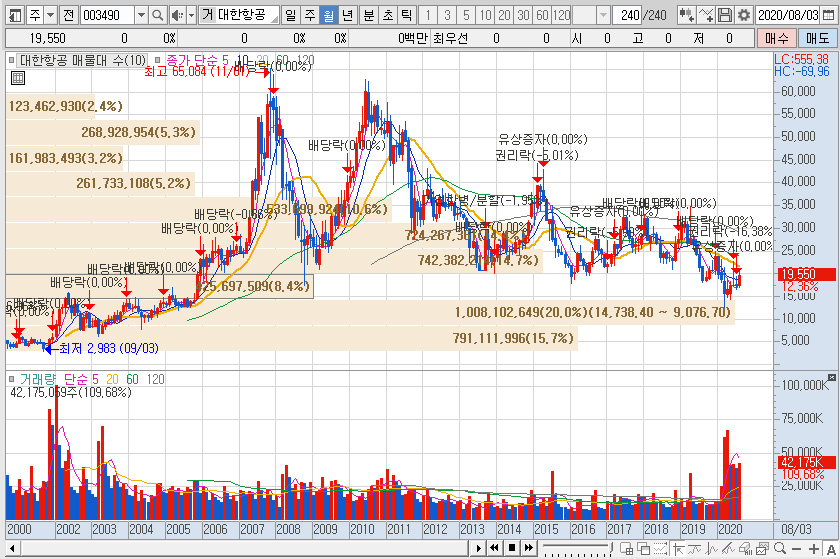
Task: Choose interval 10
Action: click(485, 15)
